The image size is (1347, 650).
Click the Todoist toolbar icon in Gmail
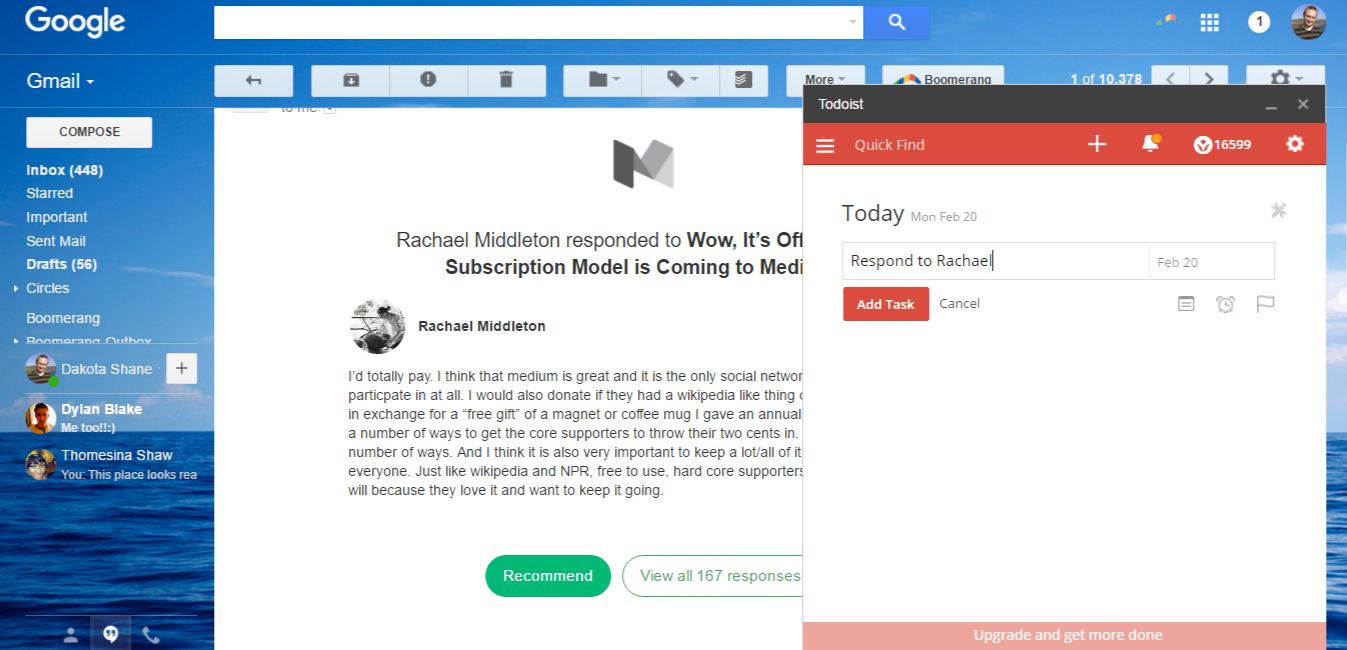tap(743, 80)
